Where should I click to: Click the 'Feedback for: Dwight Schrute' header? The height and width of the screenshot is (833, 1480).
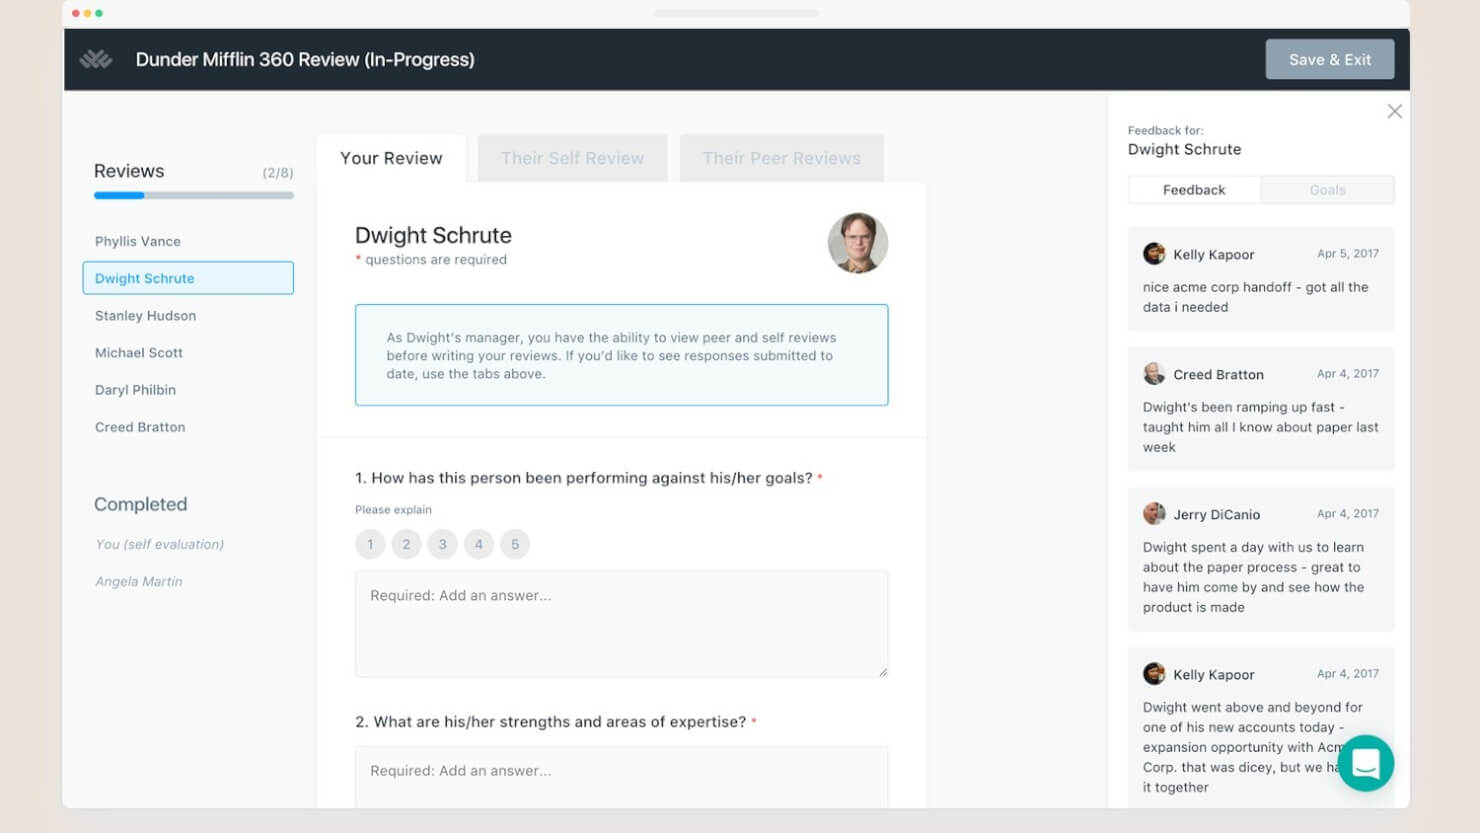coord(1185,141)
